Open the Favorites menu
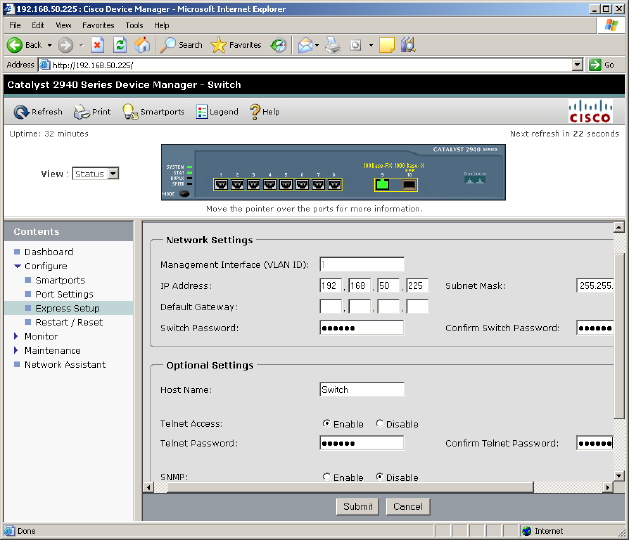The image size is (629, 540). click(x=98, y=25)
